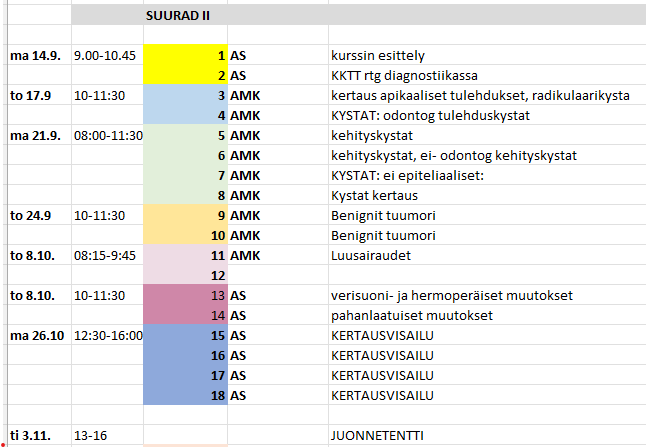Click the green cell numbered 5
This screenshot has width=646, height=448.
(x=185, y=135)
